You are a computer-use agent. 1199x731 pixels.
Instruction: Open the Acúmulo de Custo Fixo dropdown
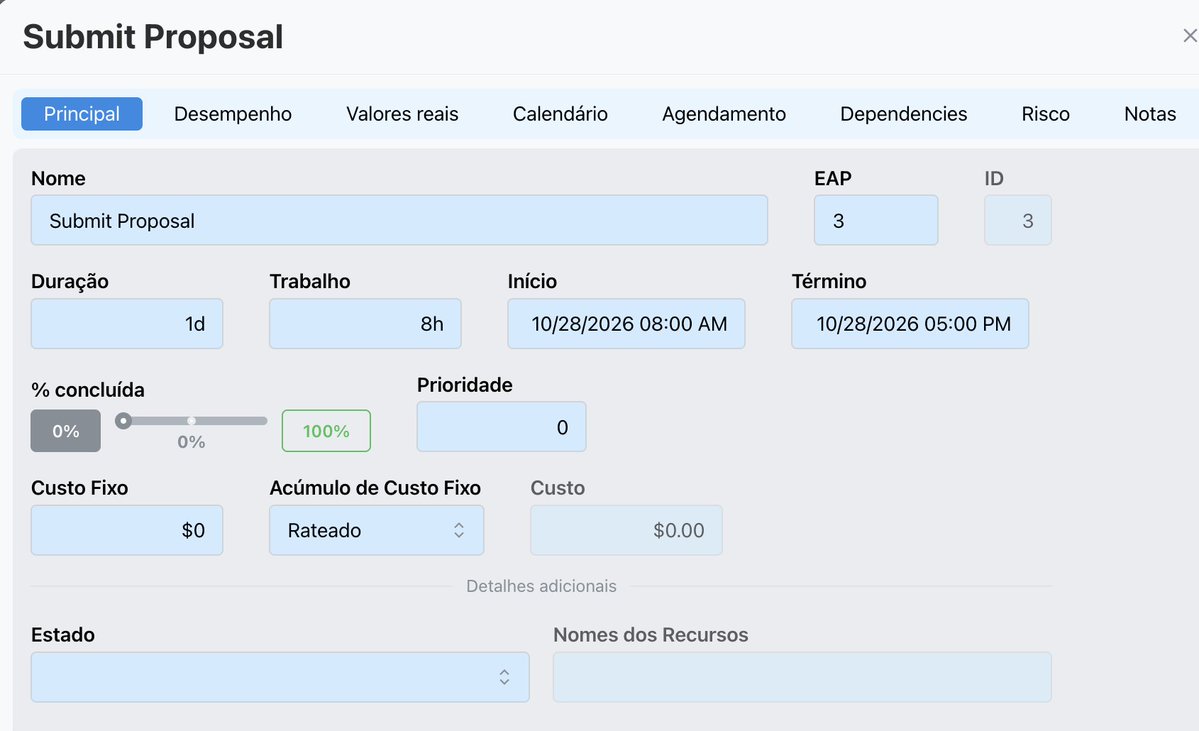point(376,530)
